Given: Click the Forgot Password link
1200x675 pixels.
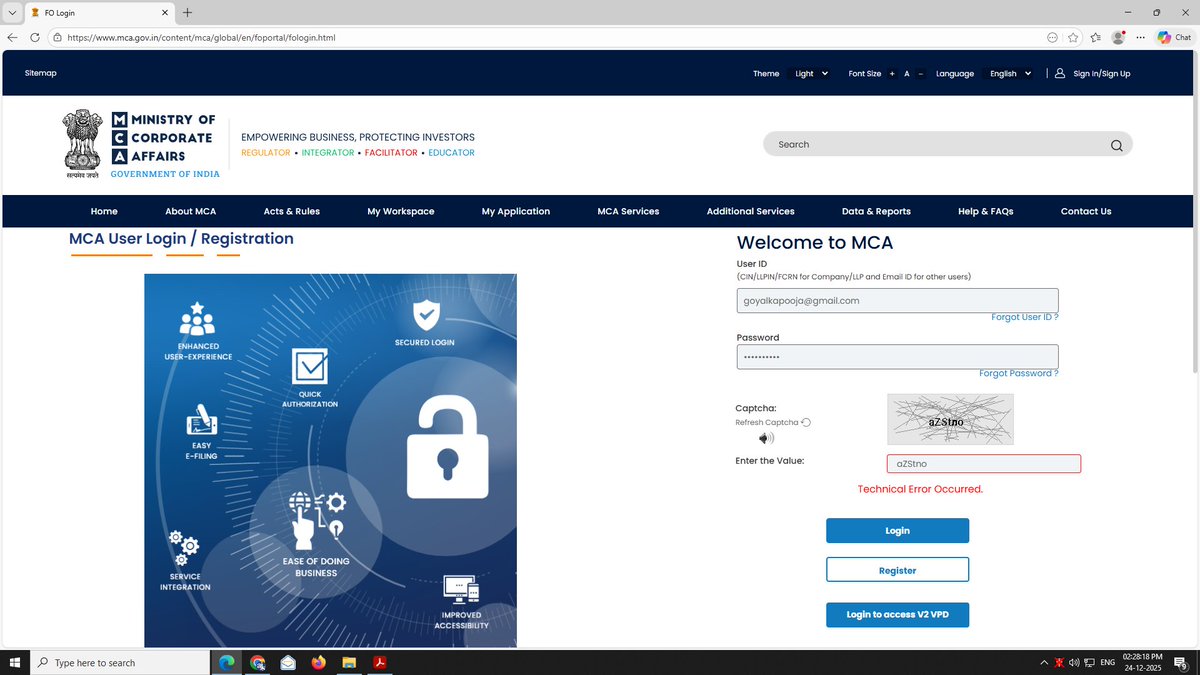Looking at the screenshot, I should point(1018,373).
